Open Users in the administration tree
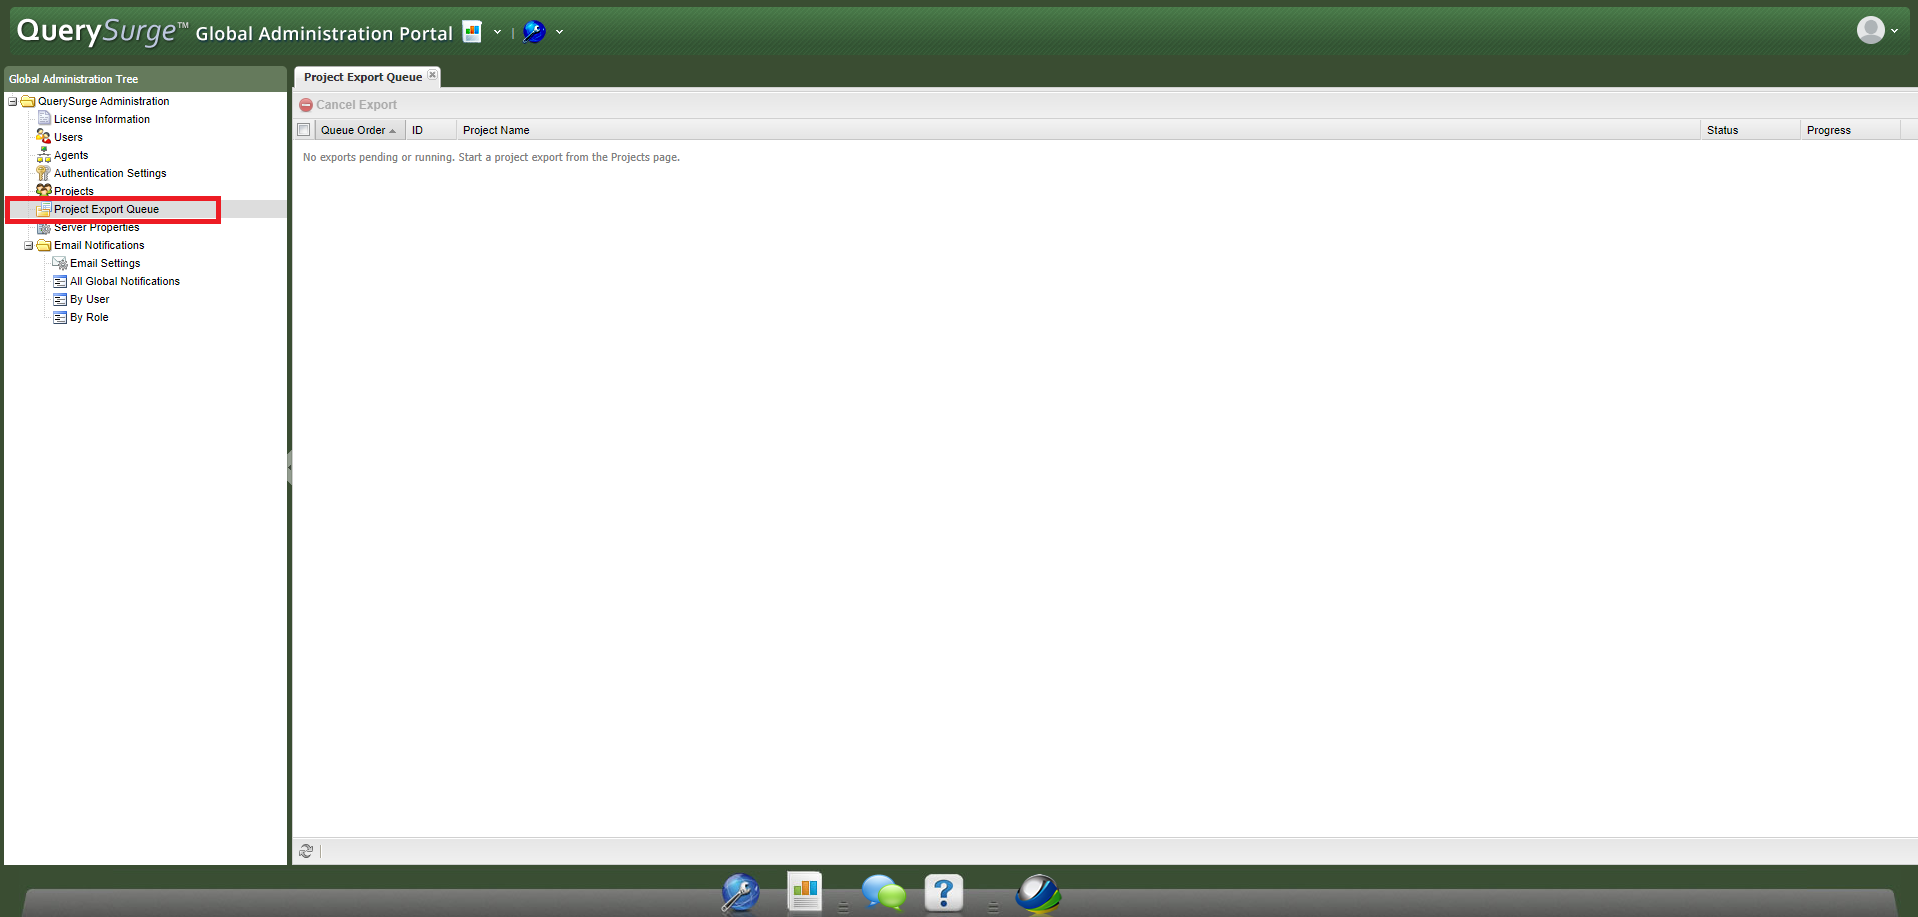This screenshot has height=917, width=1918. tap(68, 137)
